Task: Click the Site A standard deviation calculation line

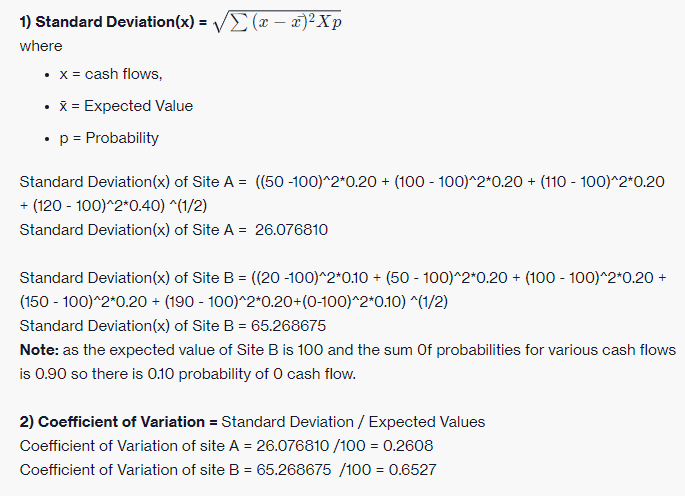Action: coord(342,181)
